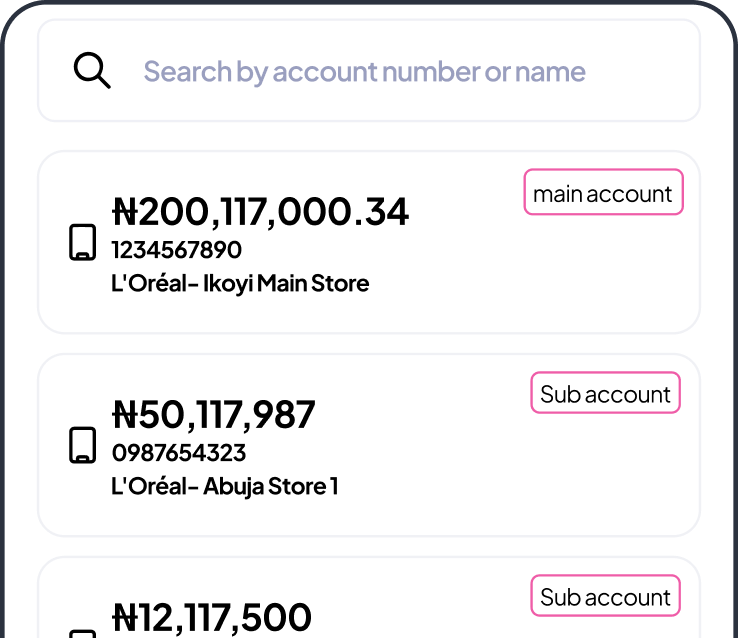Open the L'Oréal- Ikoyi Main Store name
The height and width of the screenshot is (638, 738).
point(240,283)
